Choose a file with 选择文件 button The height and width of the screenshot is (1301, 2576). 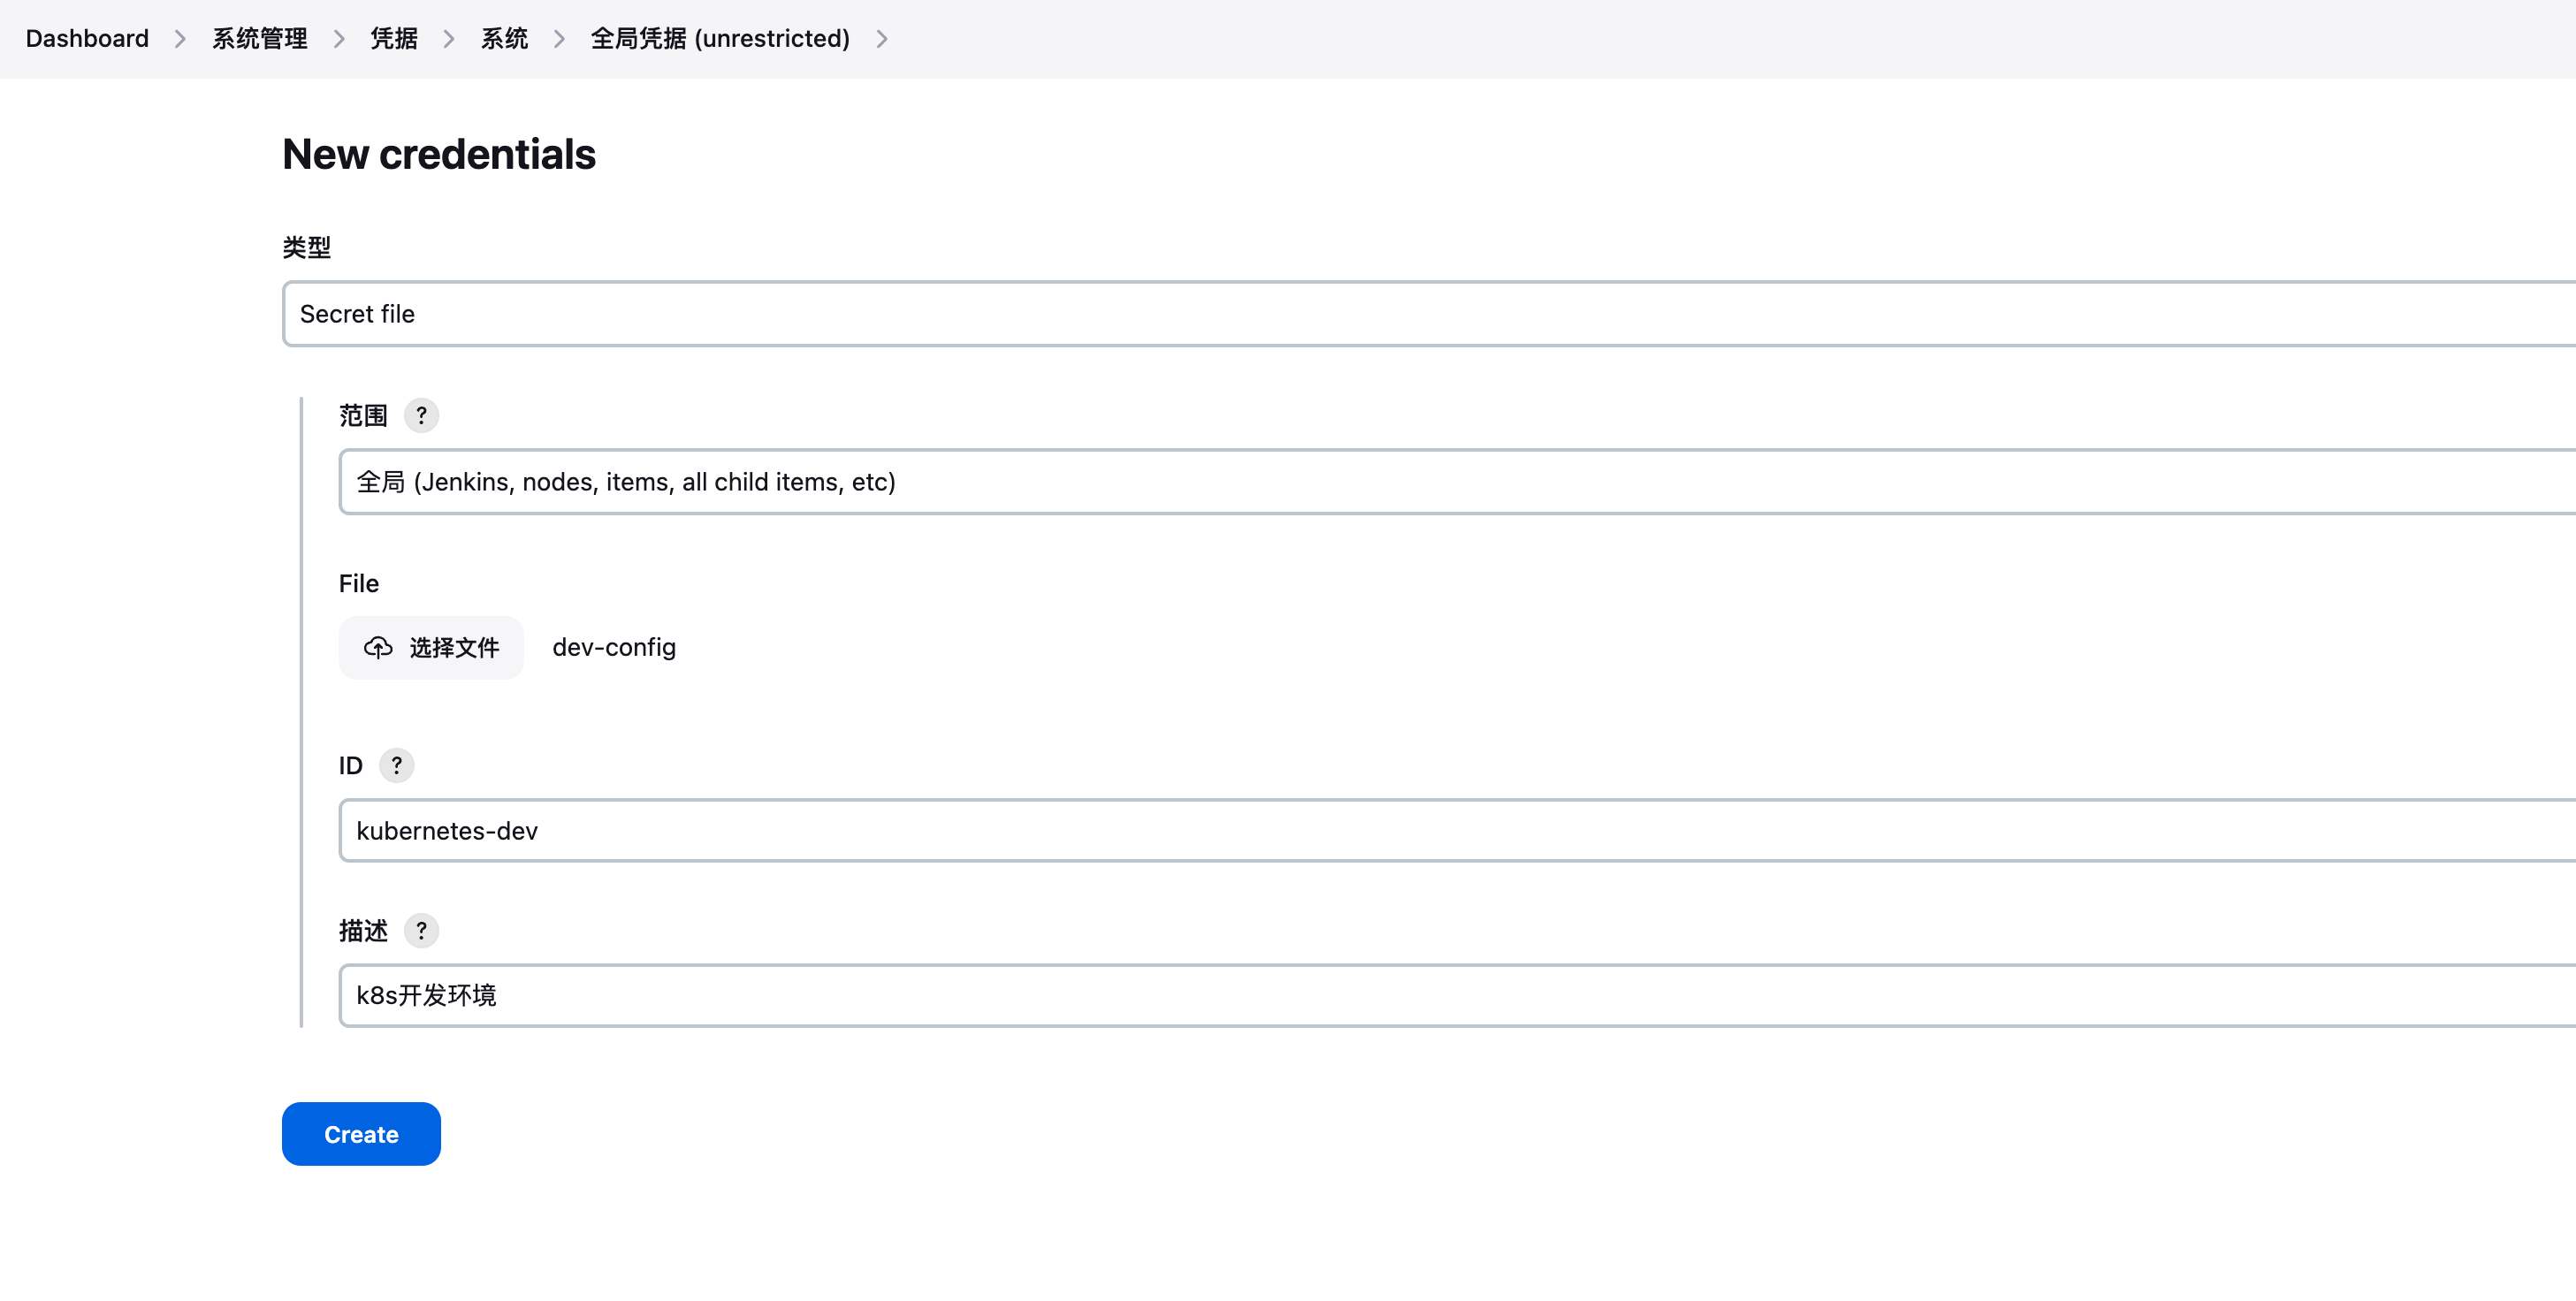[x=431, y=648]
